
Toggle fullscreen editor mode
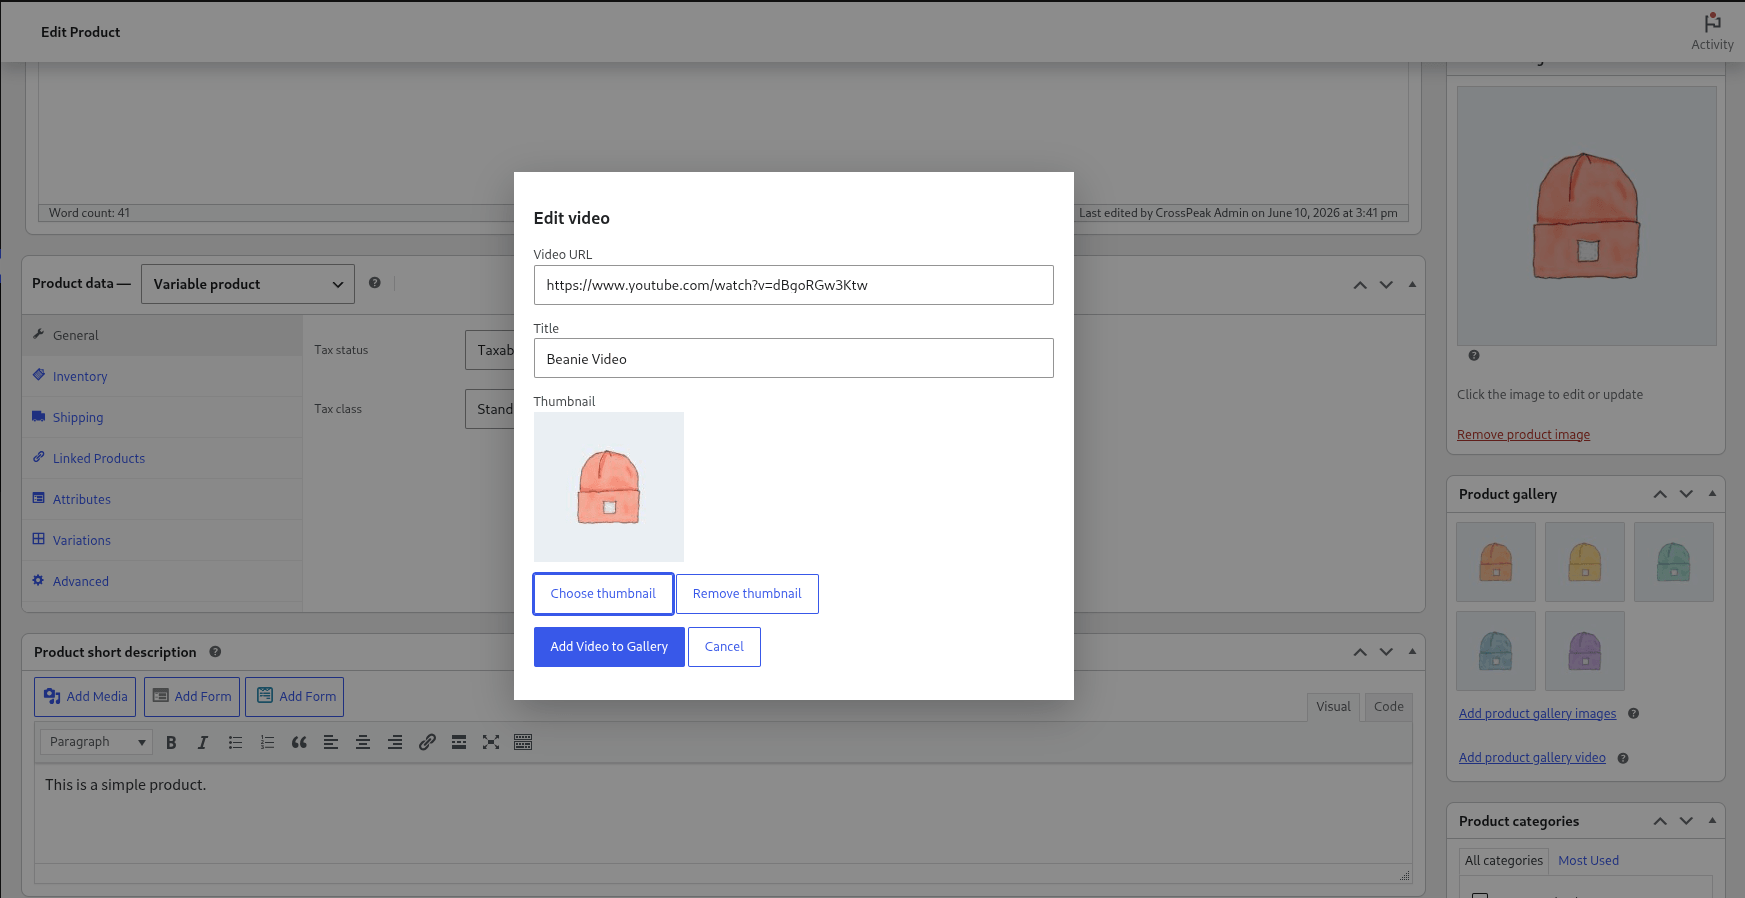click(x=491, y=742)
